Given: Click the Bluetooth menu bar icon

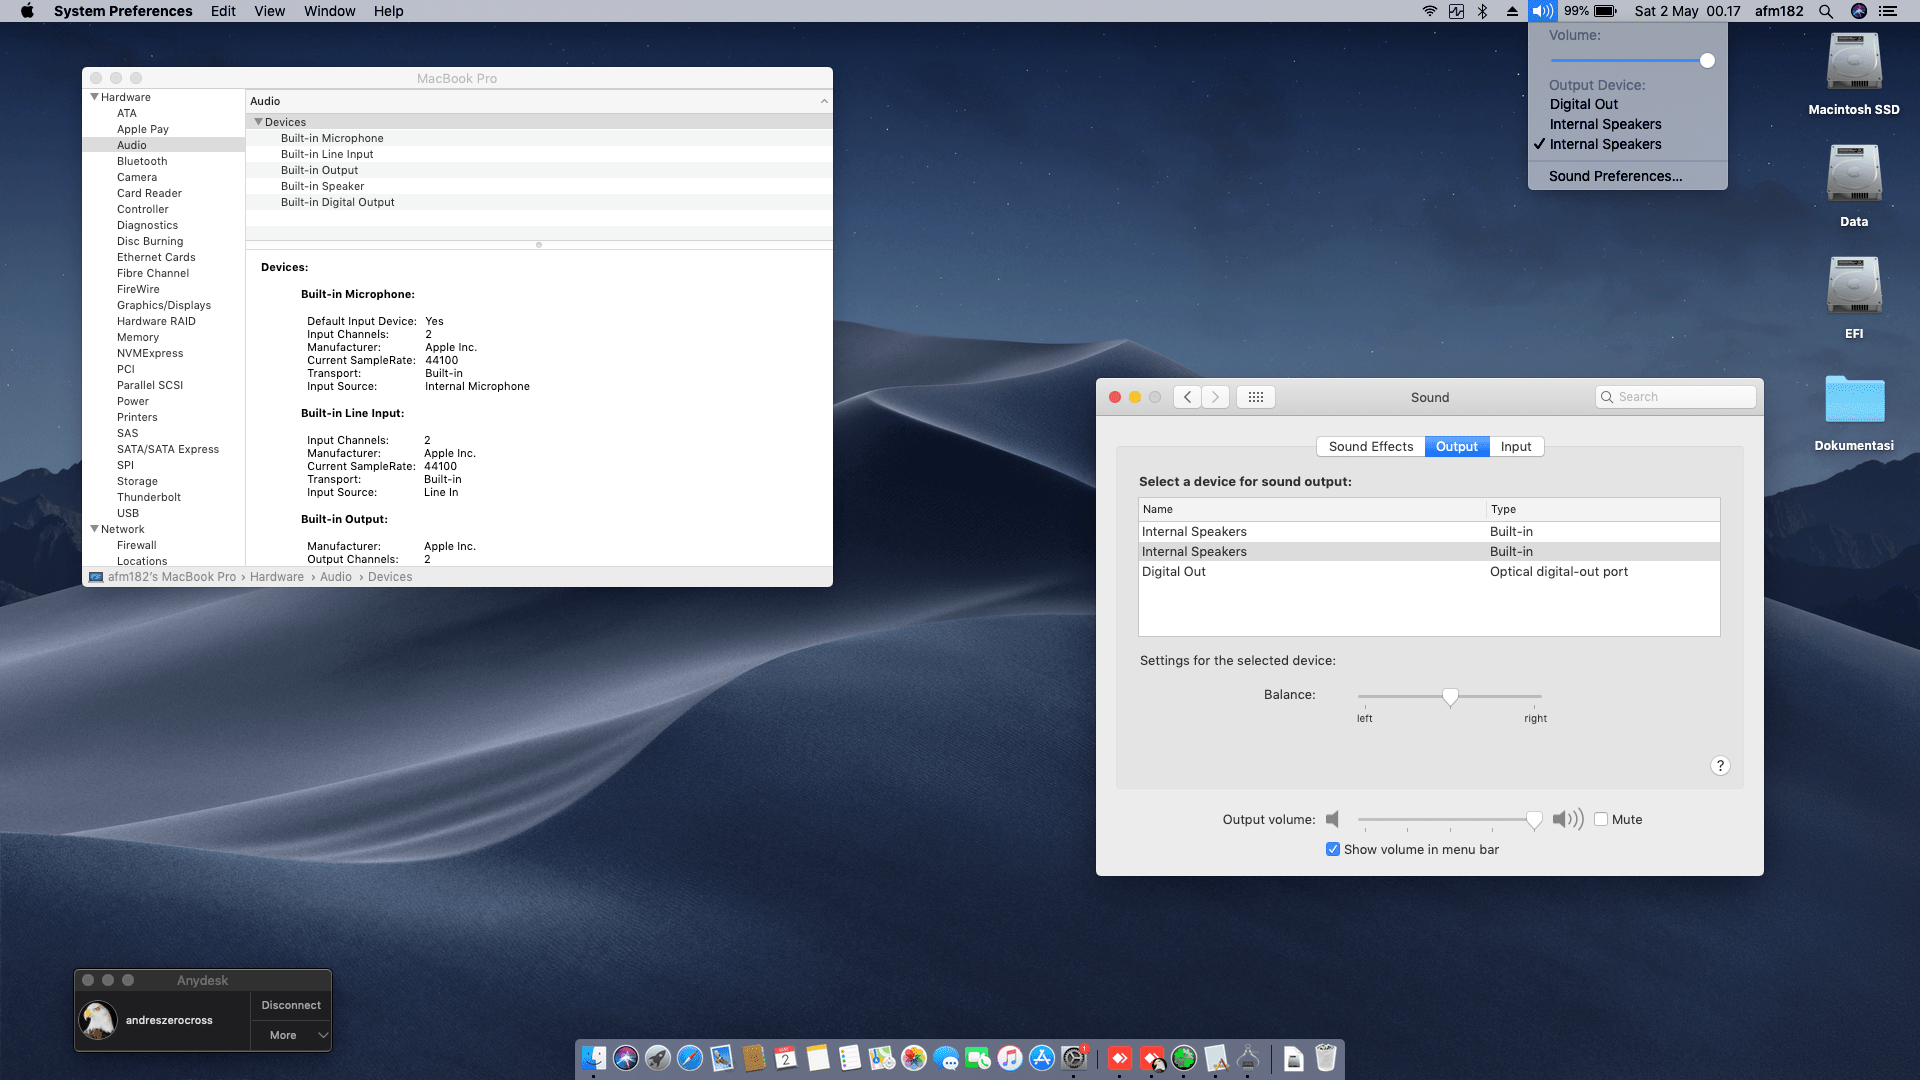Looking at the screenshot, I should coord(1483,11).
